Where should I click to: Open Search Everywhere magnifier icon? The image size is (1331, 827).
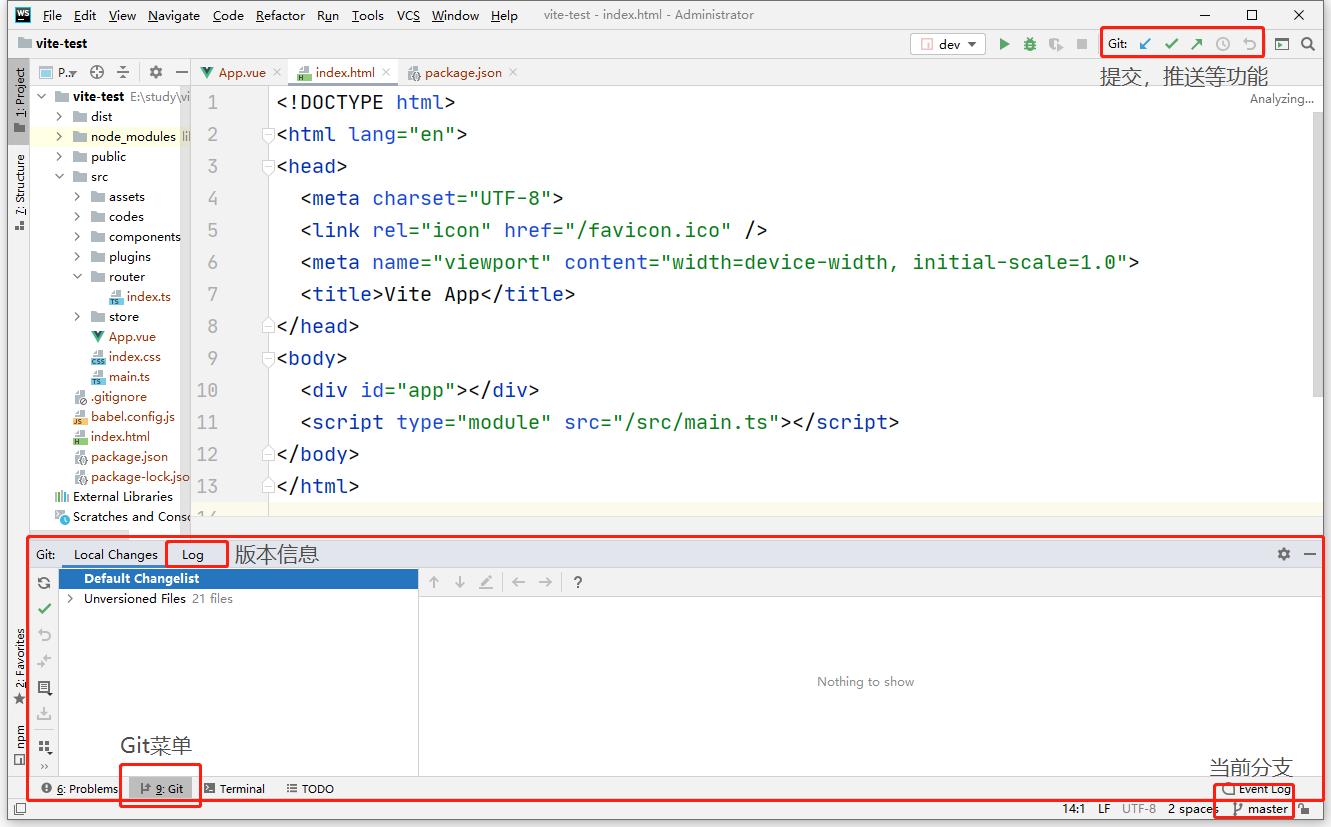tap(1308, 44)
